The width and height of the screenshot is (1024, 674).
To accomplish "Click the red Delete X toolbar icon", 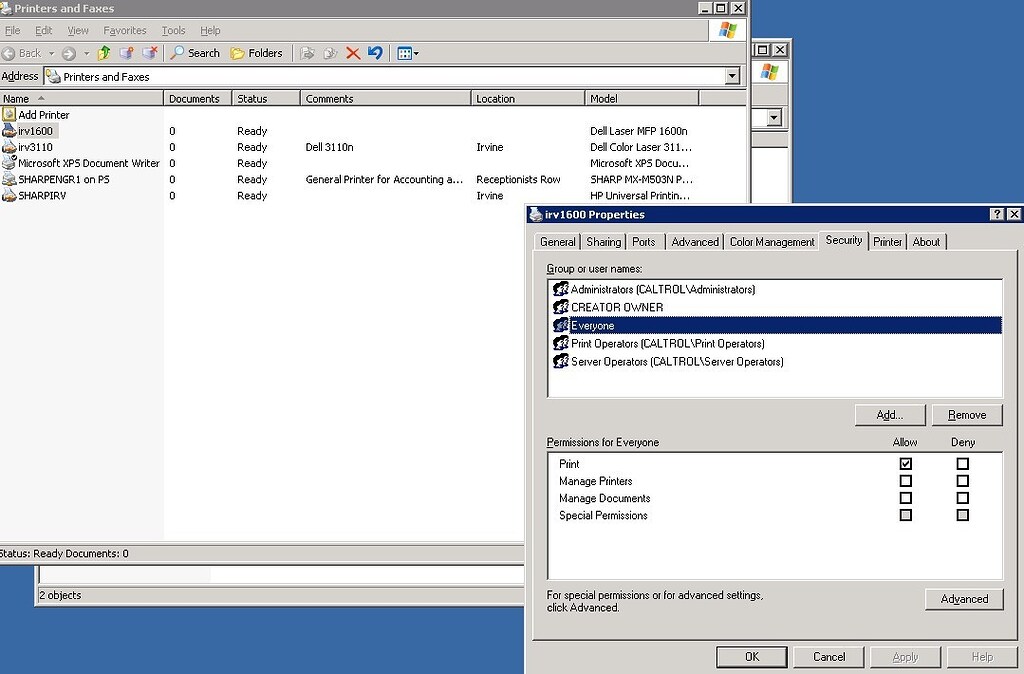I will click(x=352, y=53).
